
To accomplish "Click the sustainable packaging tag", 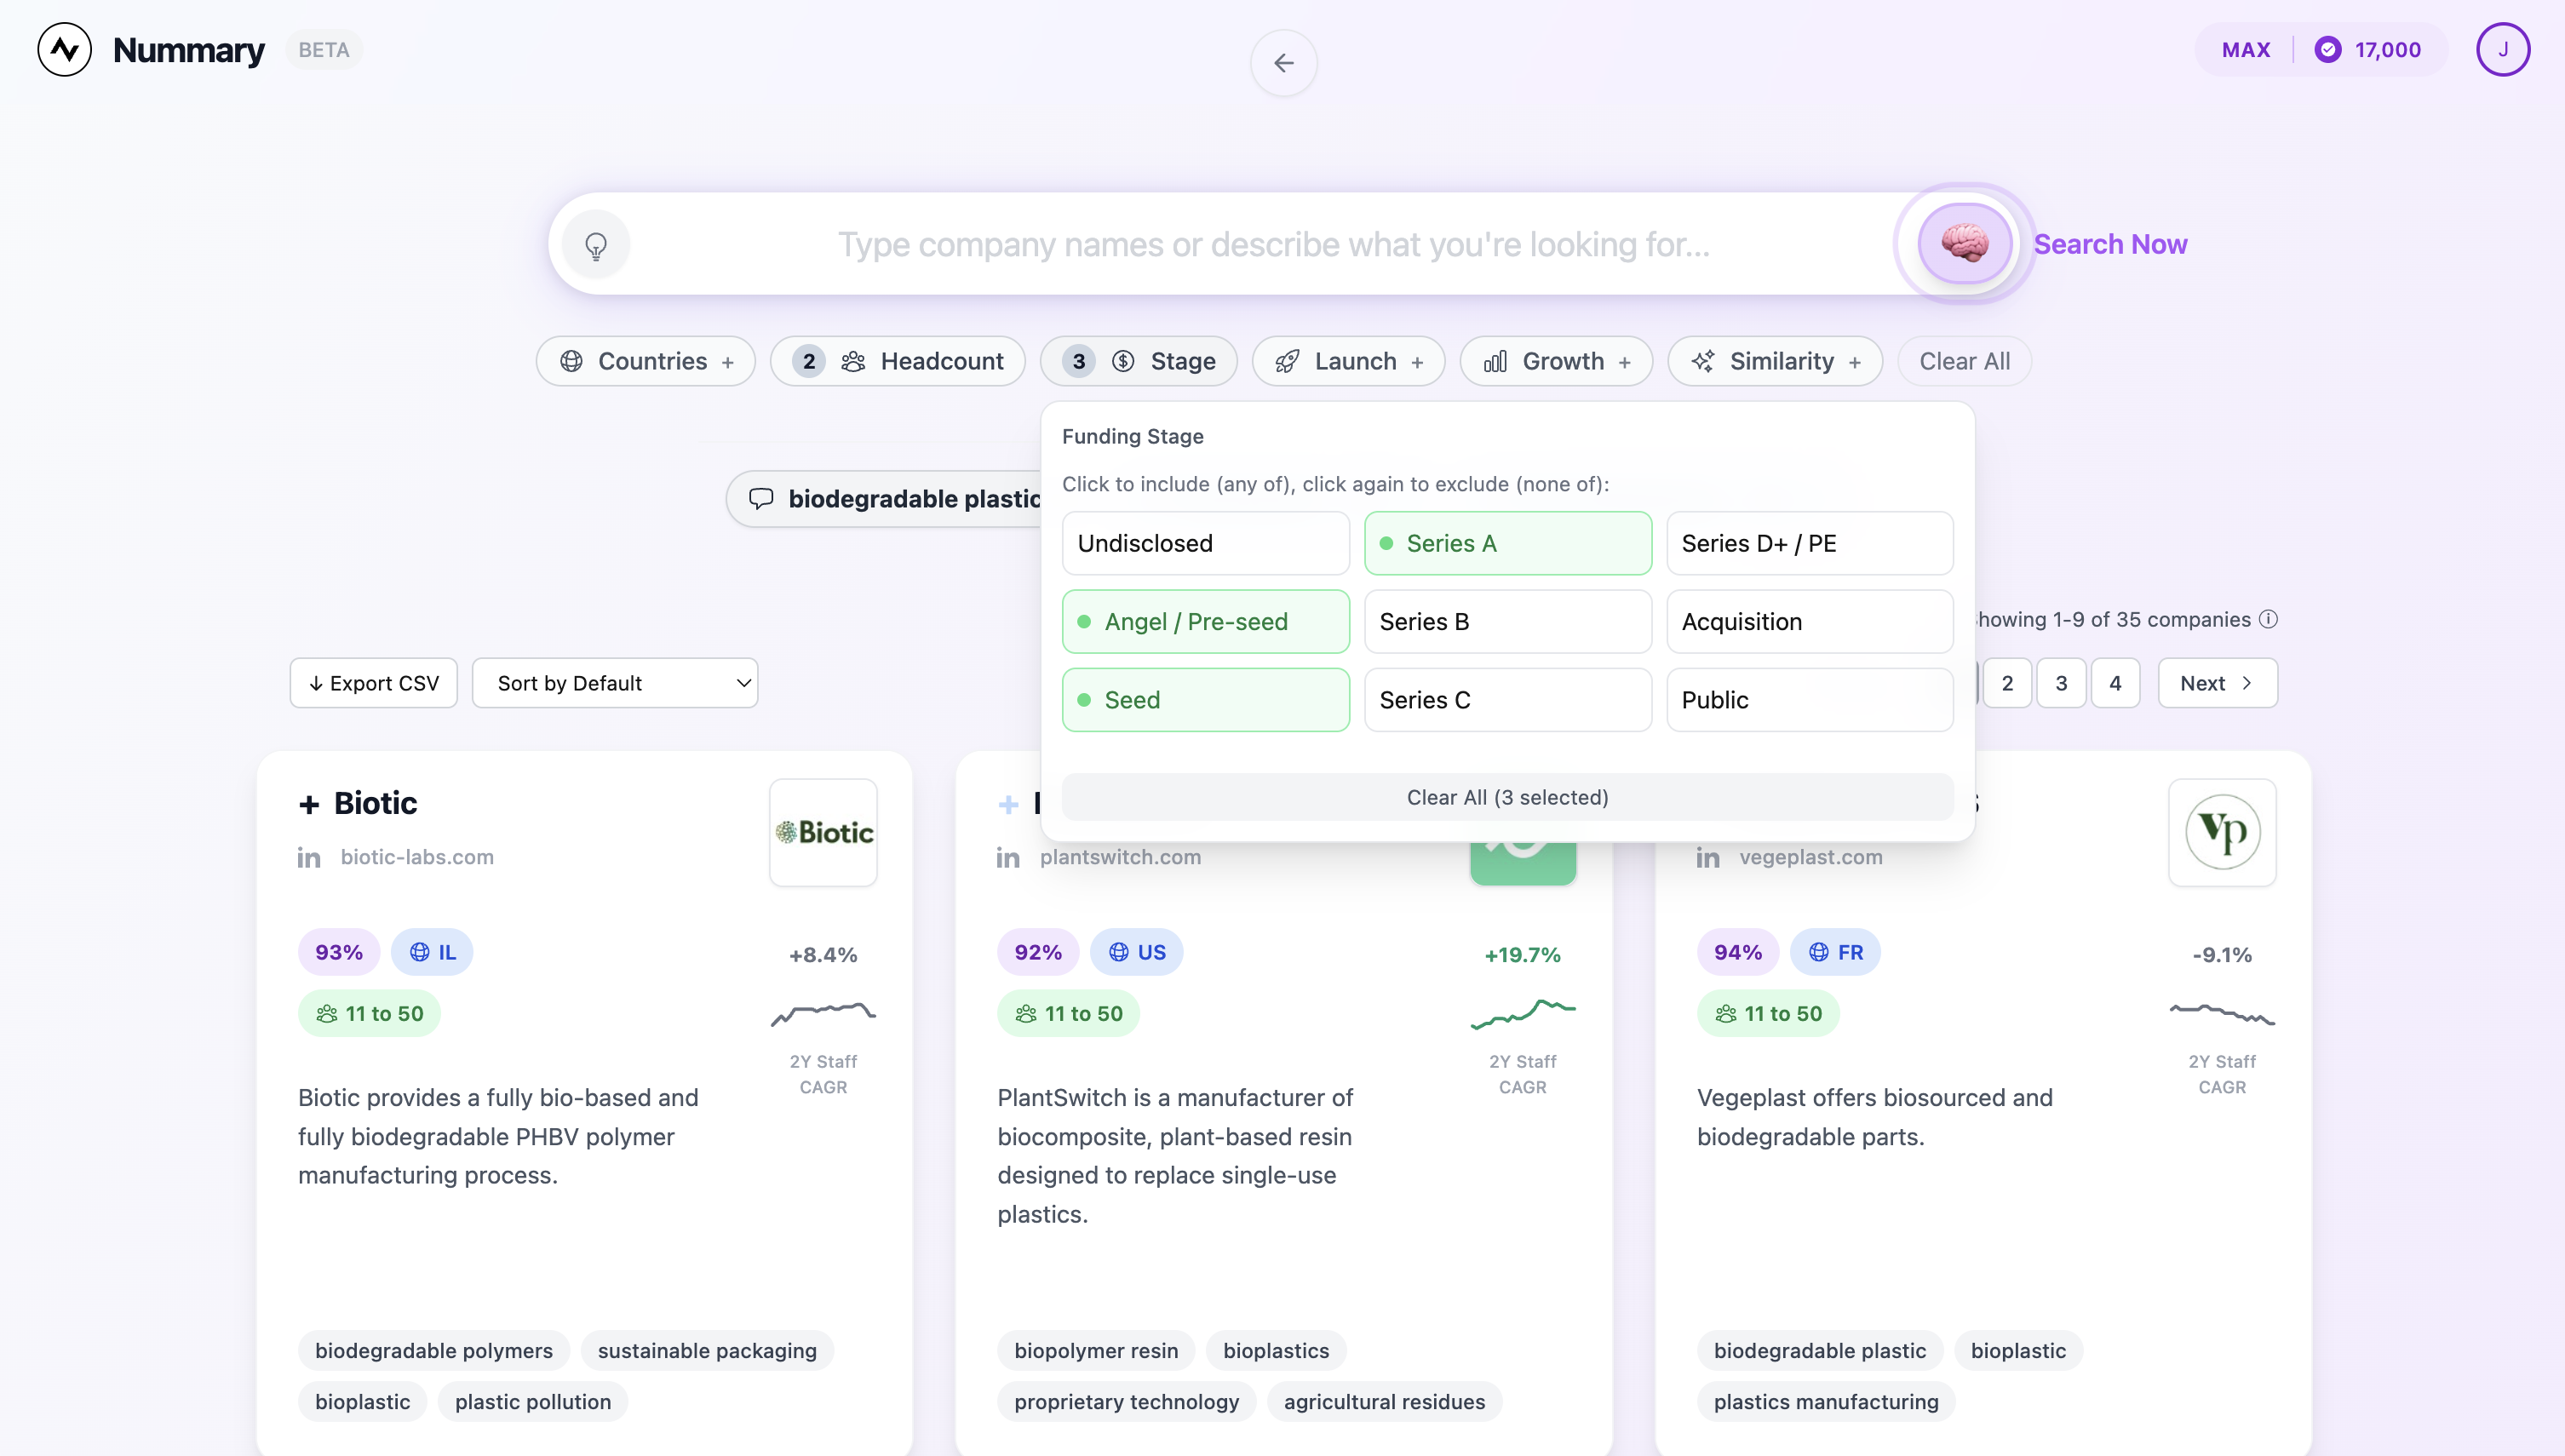I will (x=707, y=1350).
